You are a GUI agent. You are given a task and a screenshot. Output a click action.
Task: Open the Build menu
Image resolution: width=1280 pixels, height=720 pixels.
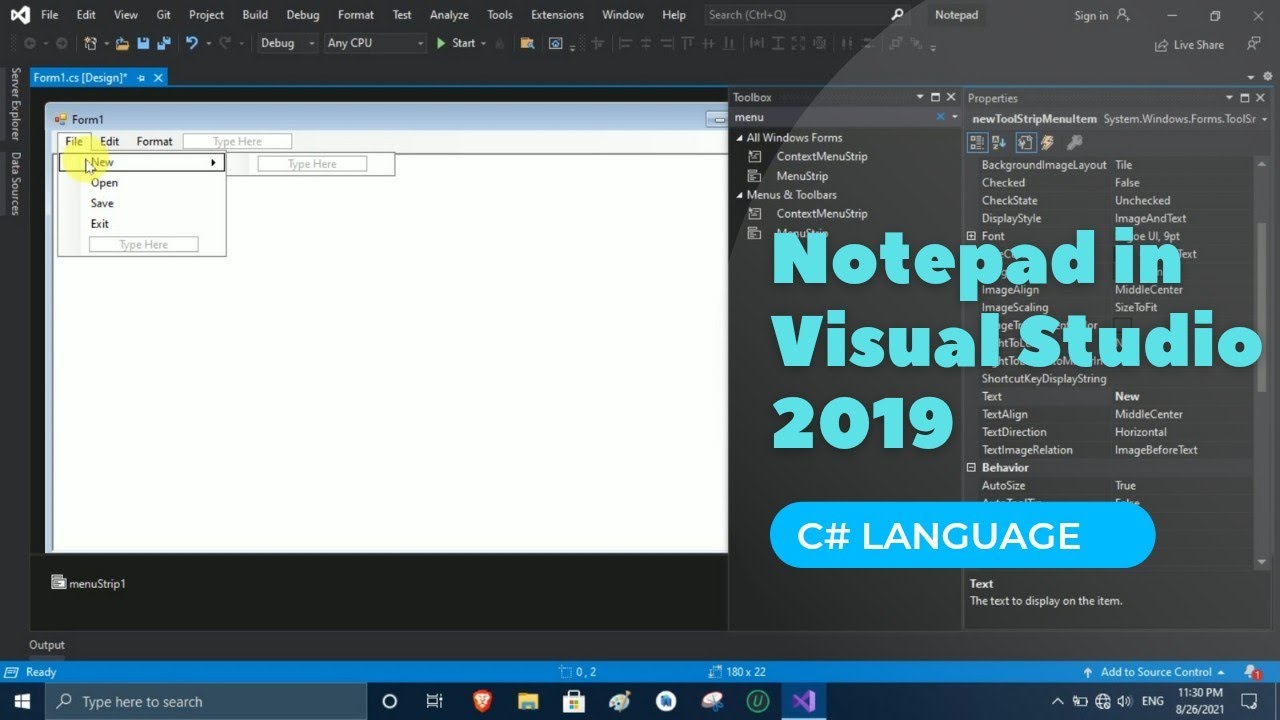tap(255, 15)
